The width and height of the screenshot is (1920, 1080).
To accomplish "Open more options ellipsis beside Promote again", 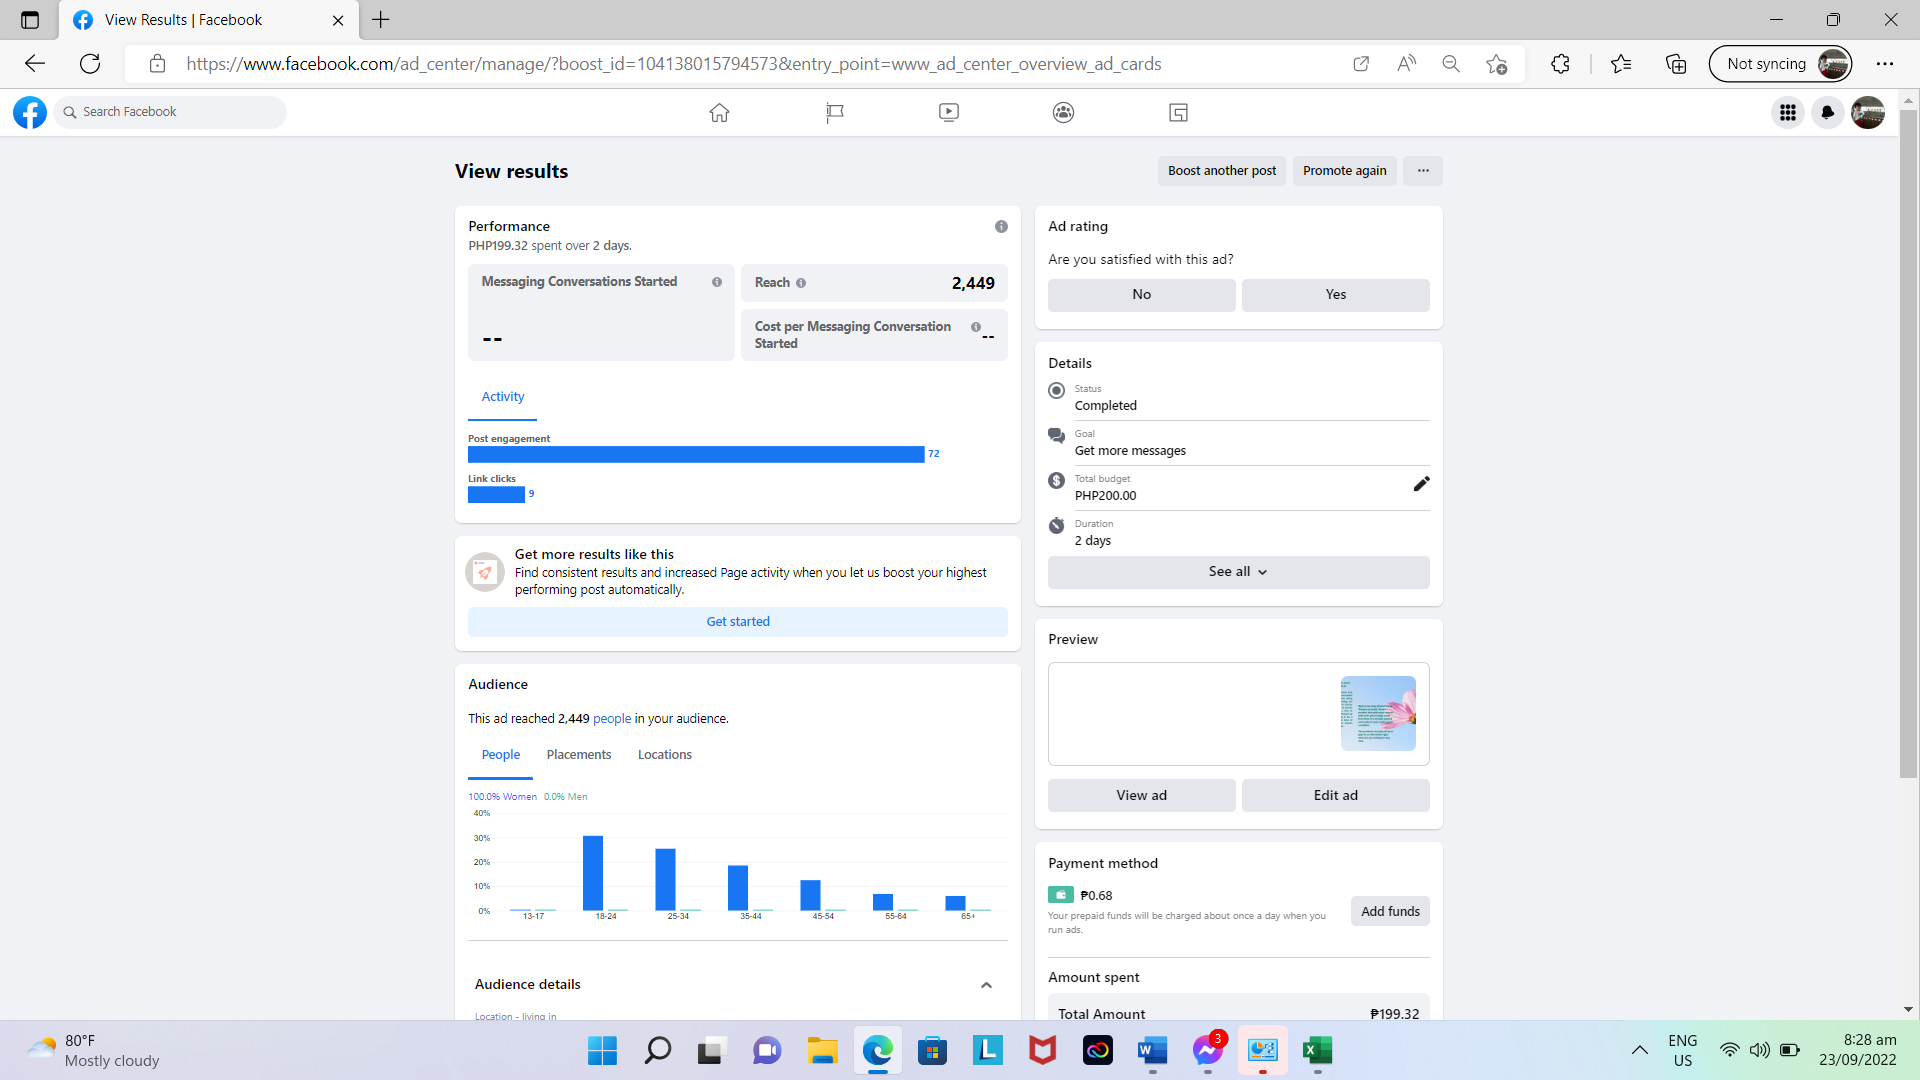I will click(1423, 171).
